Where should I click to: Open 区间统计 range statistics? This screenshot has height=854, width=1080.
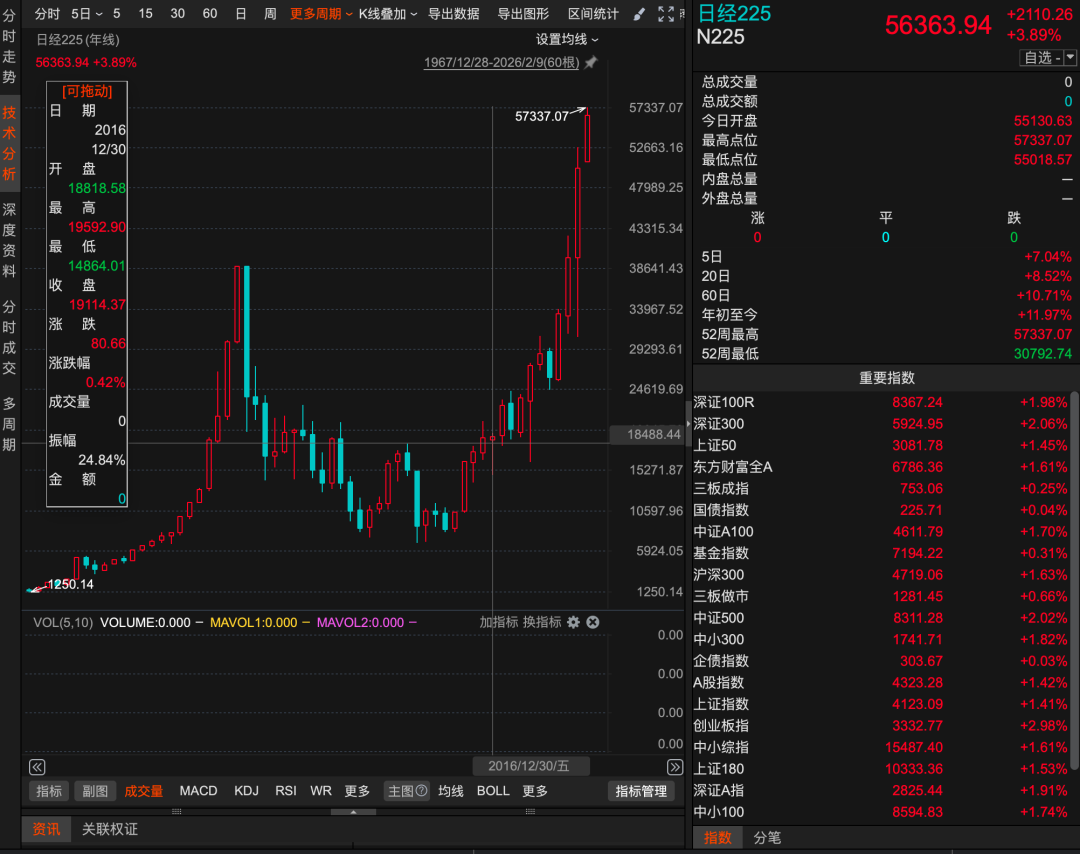(593, 14)
